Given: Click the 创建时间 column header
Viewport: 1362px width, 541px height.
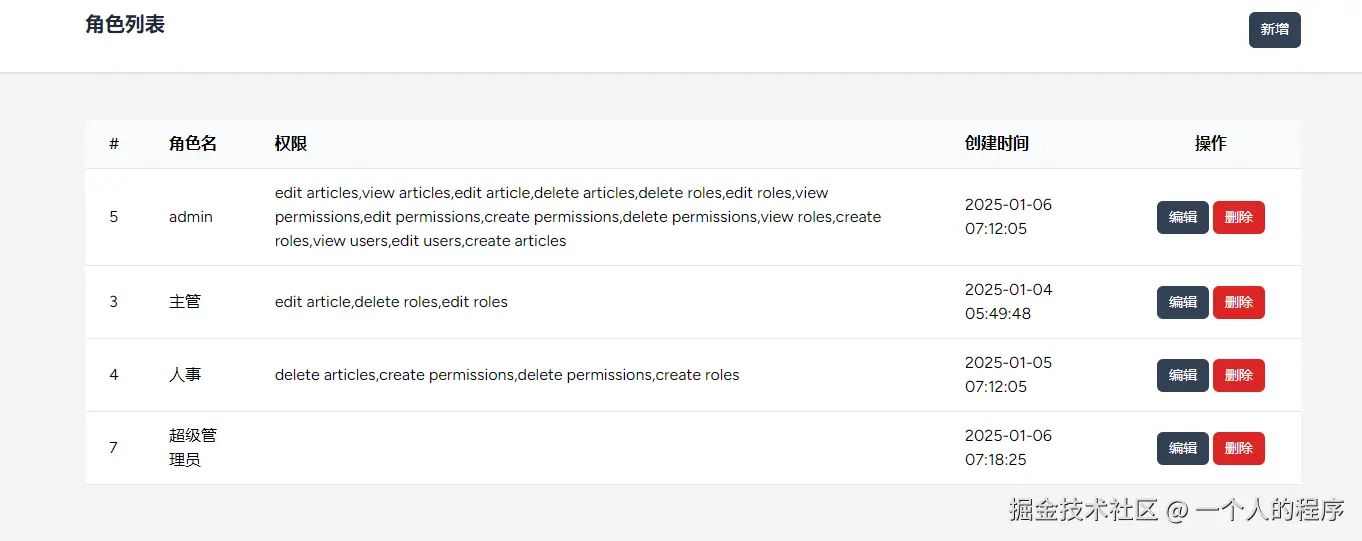Looking at the screenshot, I should point(996,144).
